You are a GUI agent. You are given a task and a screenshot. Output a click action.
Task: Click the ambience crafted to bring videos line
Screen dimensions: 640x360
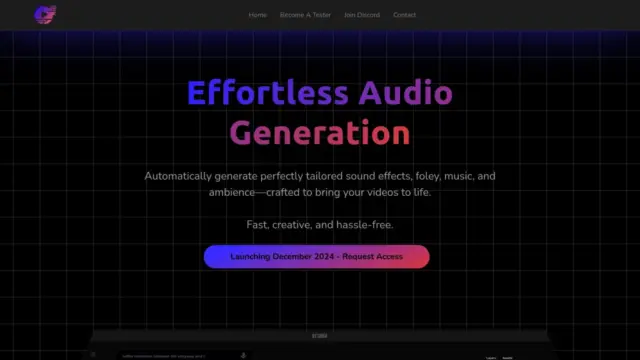pos(320,192)
